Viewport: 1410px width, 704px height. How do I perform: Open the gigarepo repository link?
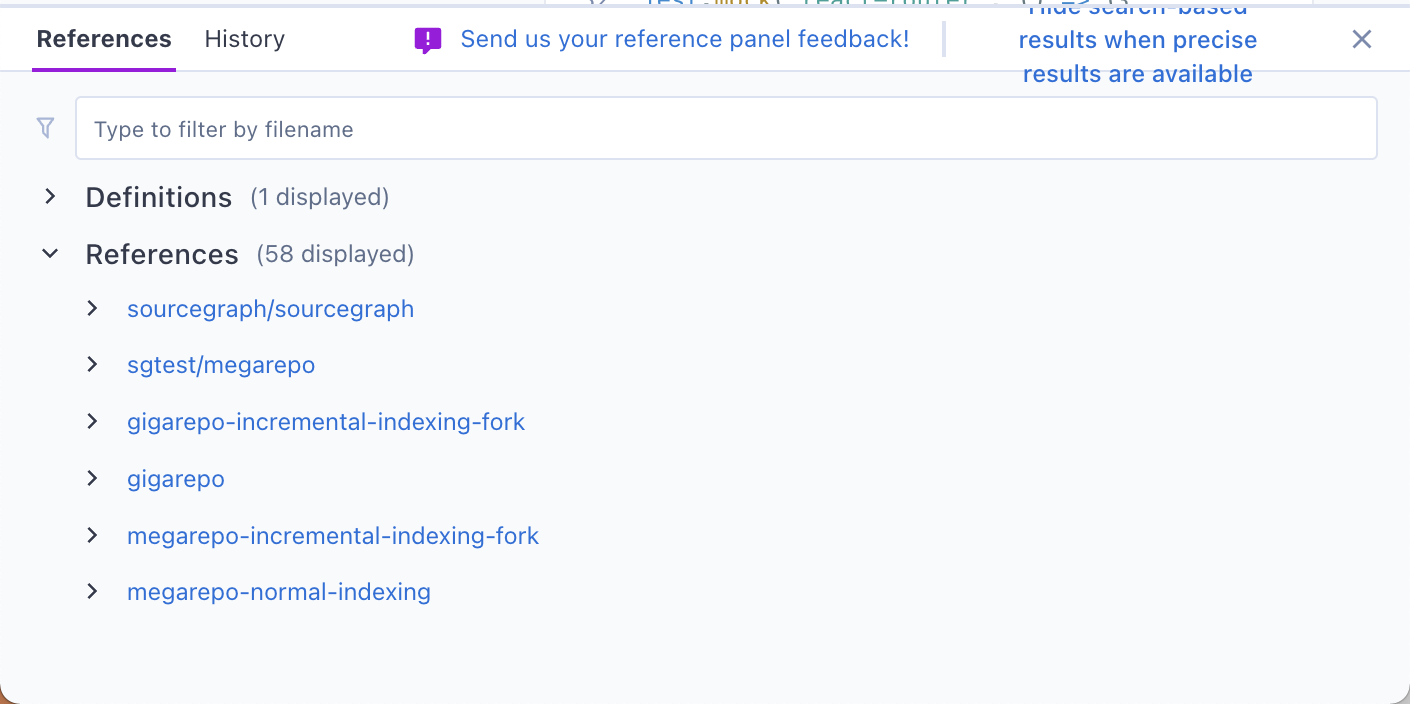pos(176,479)
